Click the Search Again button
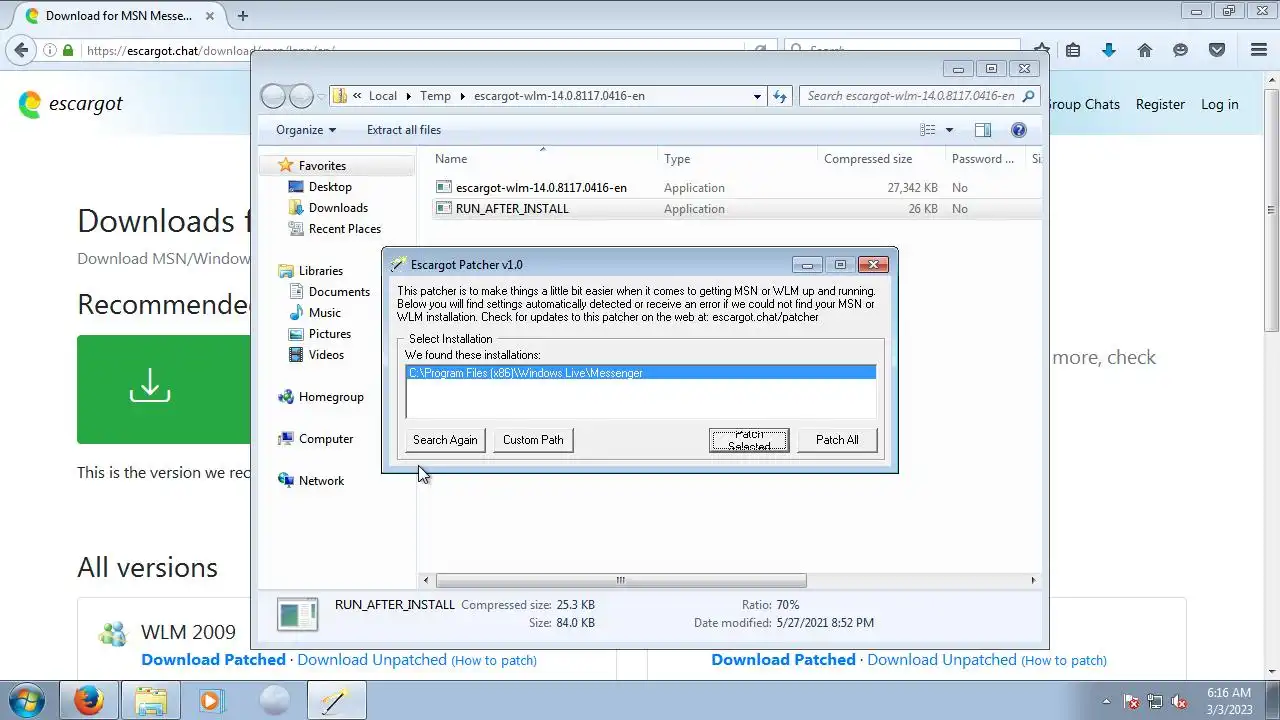This screenshot has width=1280, height=720. click(445, 440)
